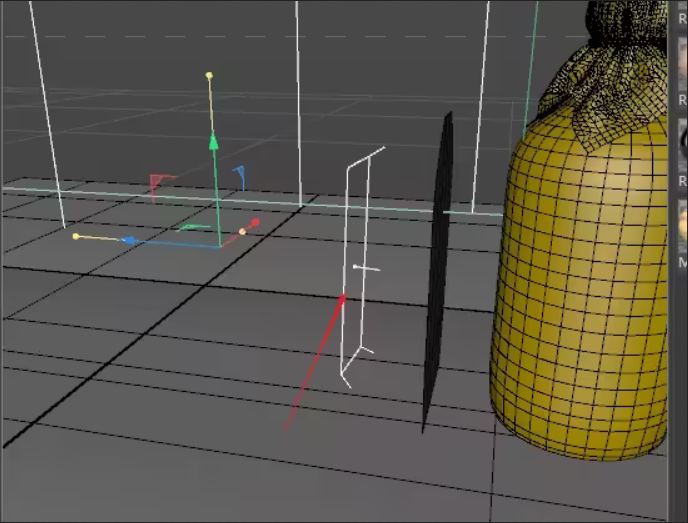Select the yellow bottle body mesh
This screenshot has height=523, width=688.
[x=580, y=300]
